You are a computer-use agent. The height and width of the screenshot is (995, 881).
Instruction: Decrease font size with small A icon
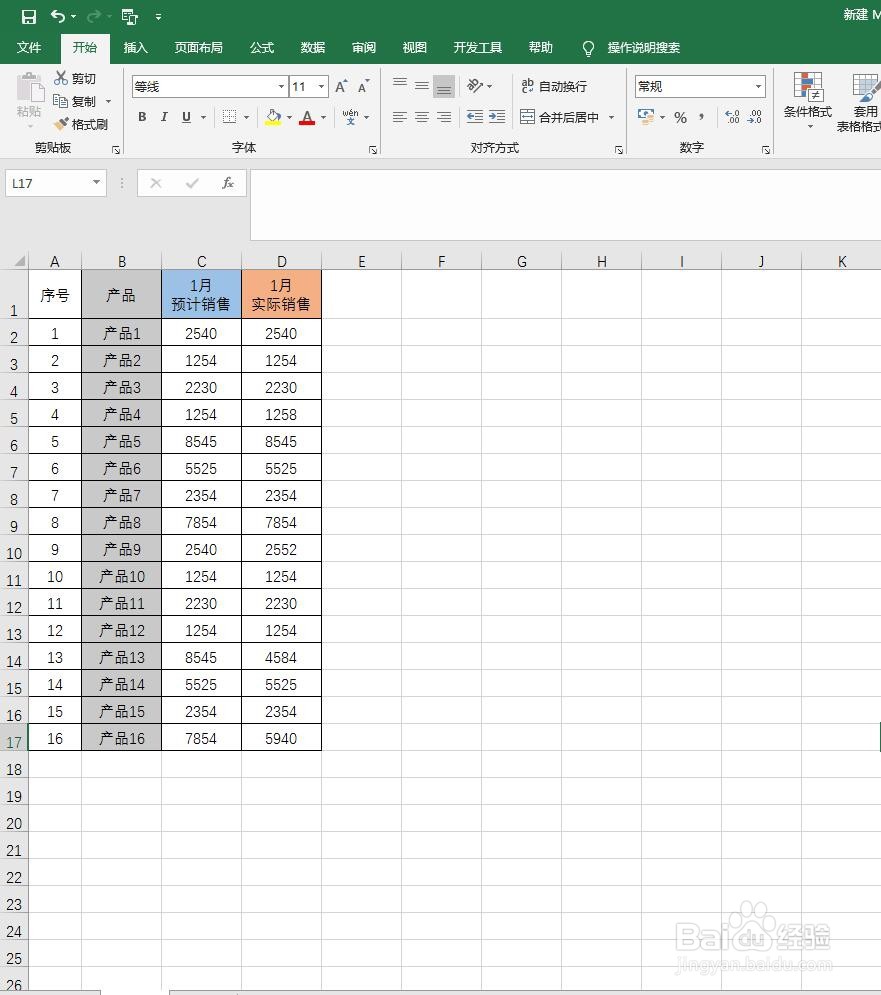(x=363, y=86)
